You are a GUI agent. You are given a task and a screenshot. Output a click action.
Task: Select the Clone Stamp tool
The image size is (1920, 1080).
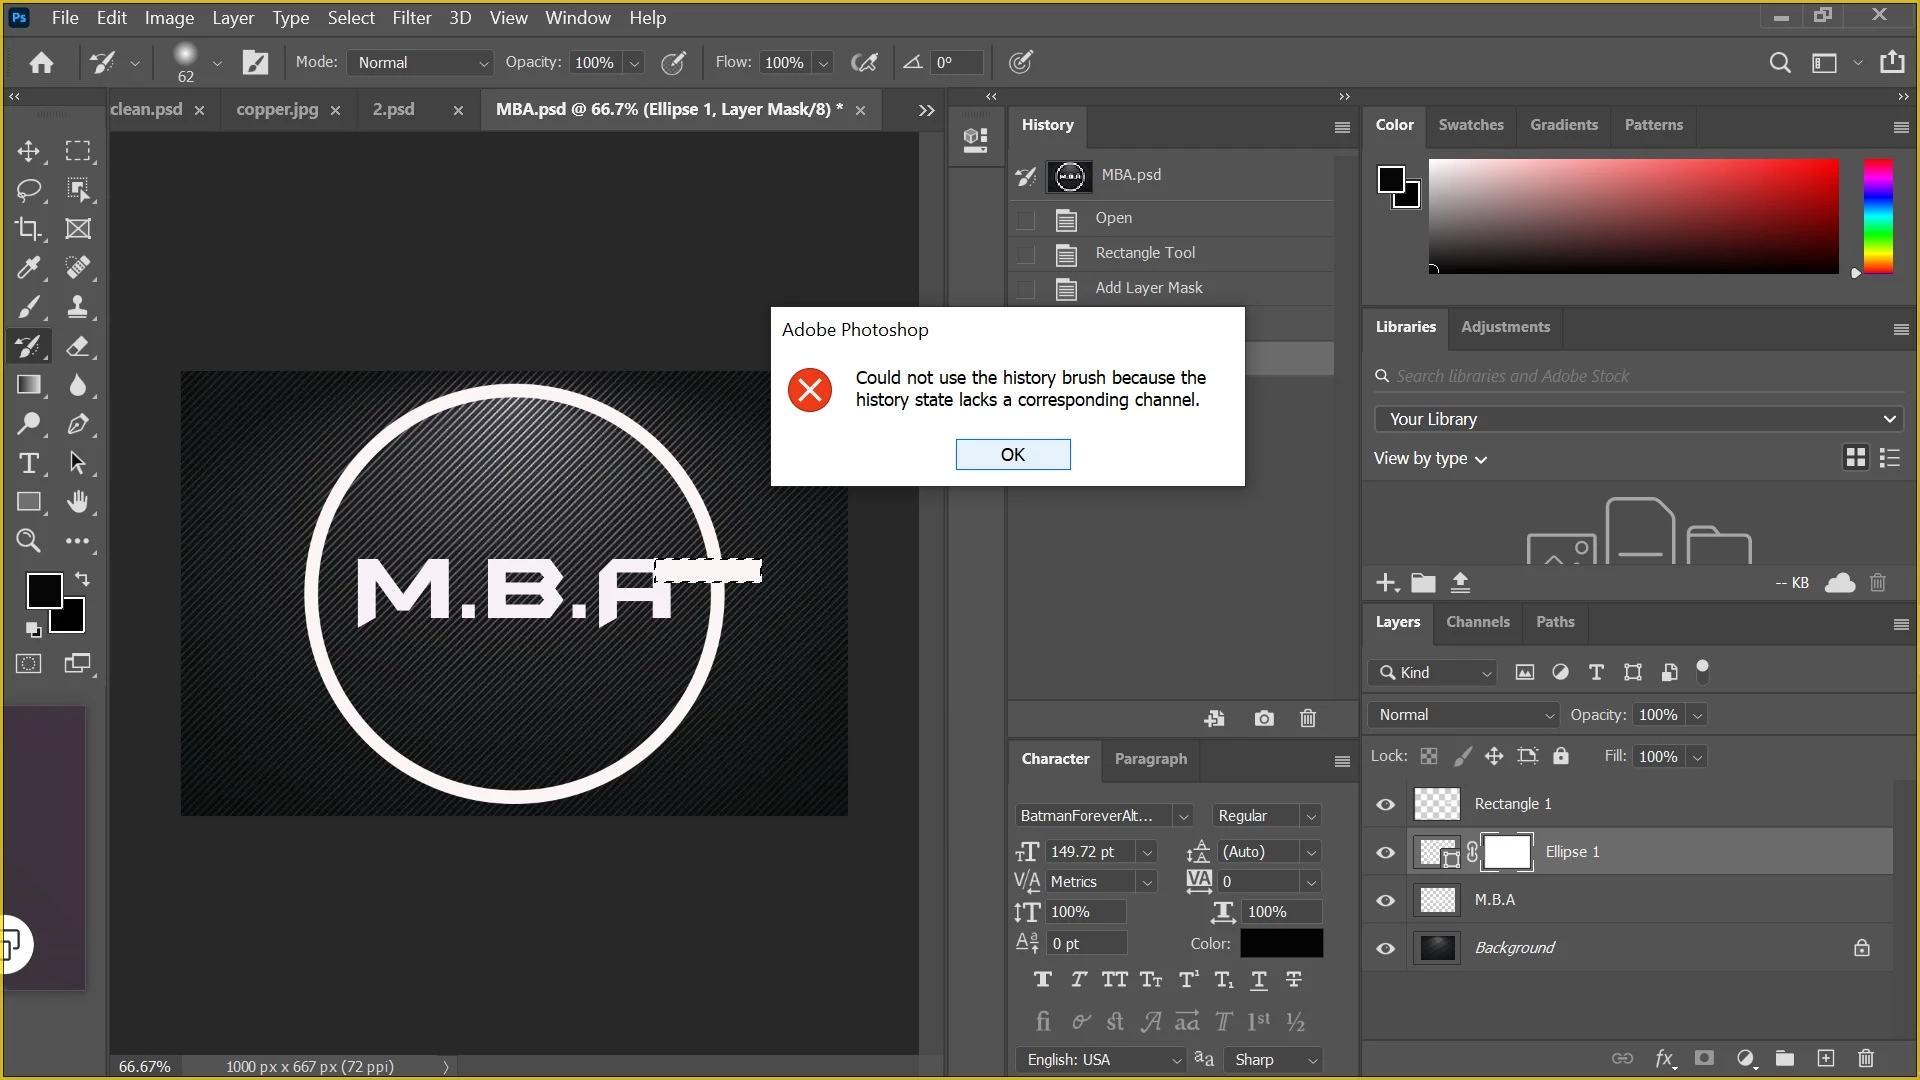[x=78, y=307]
